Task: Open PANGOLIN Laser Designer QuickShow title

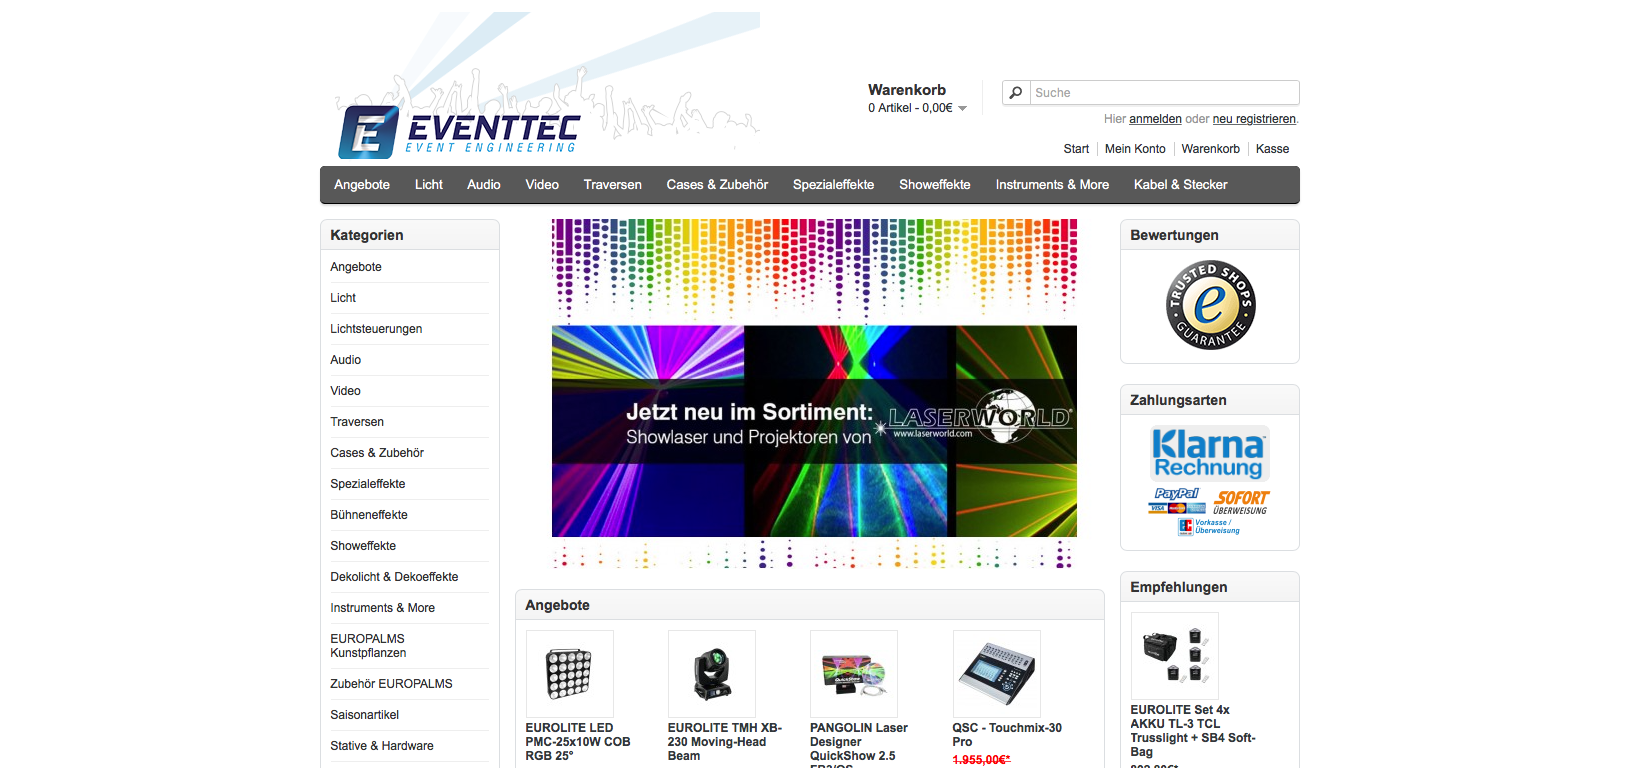Action: coord(859,745)
